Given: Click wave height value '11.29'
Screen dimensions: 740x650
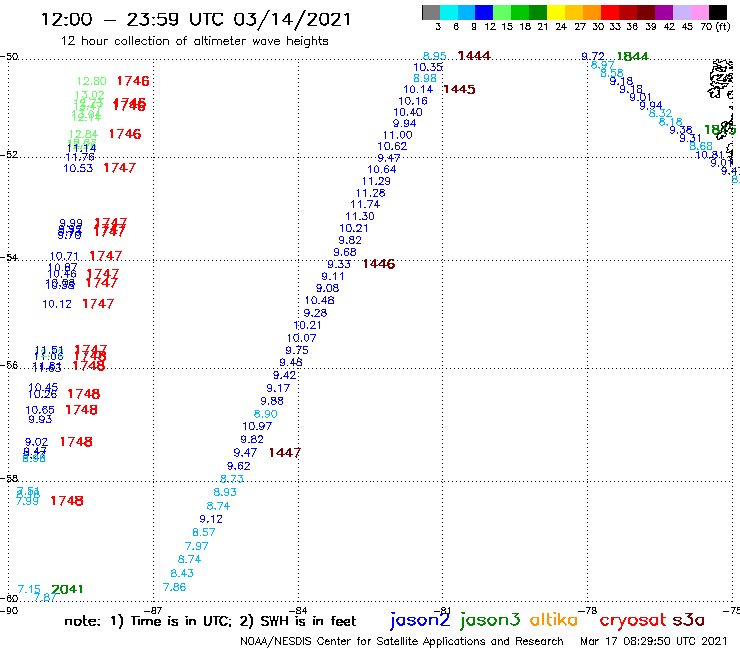Looking at the screenshot, I should 376,181.
